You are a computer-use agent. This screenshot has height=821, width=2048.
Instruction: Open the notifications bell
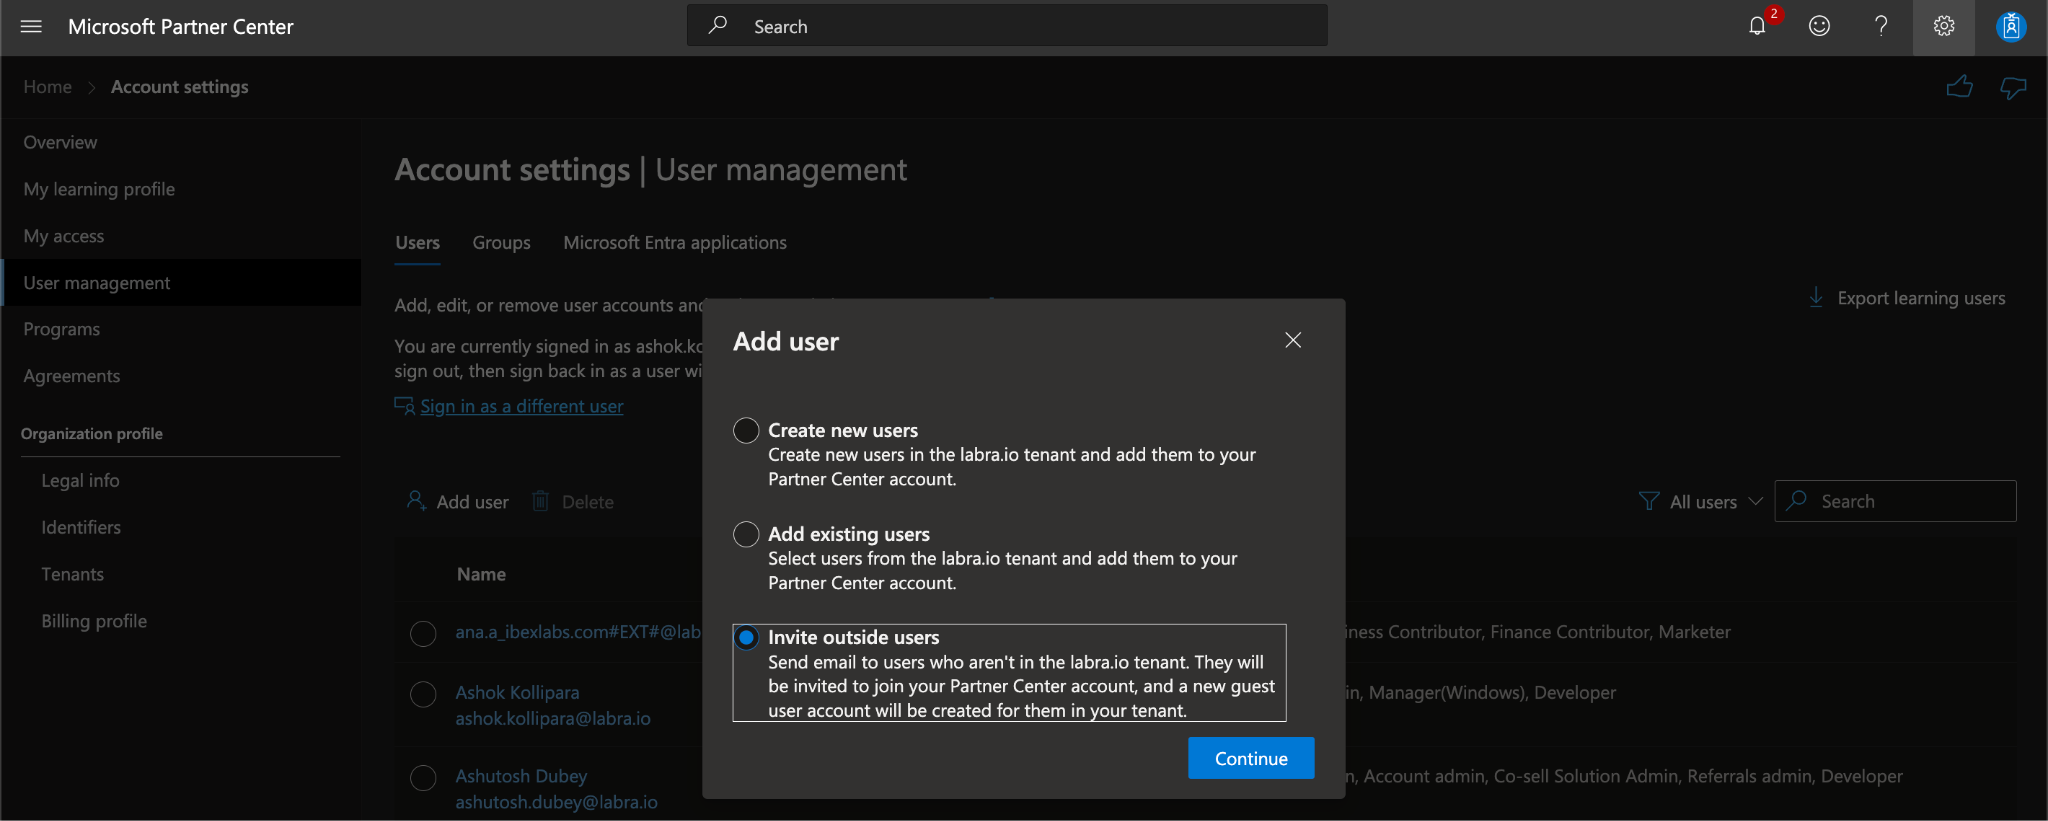coord(1757,26)
